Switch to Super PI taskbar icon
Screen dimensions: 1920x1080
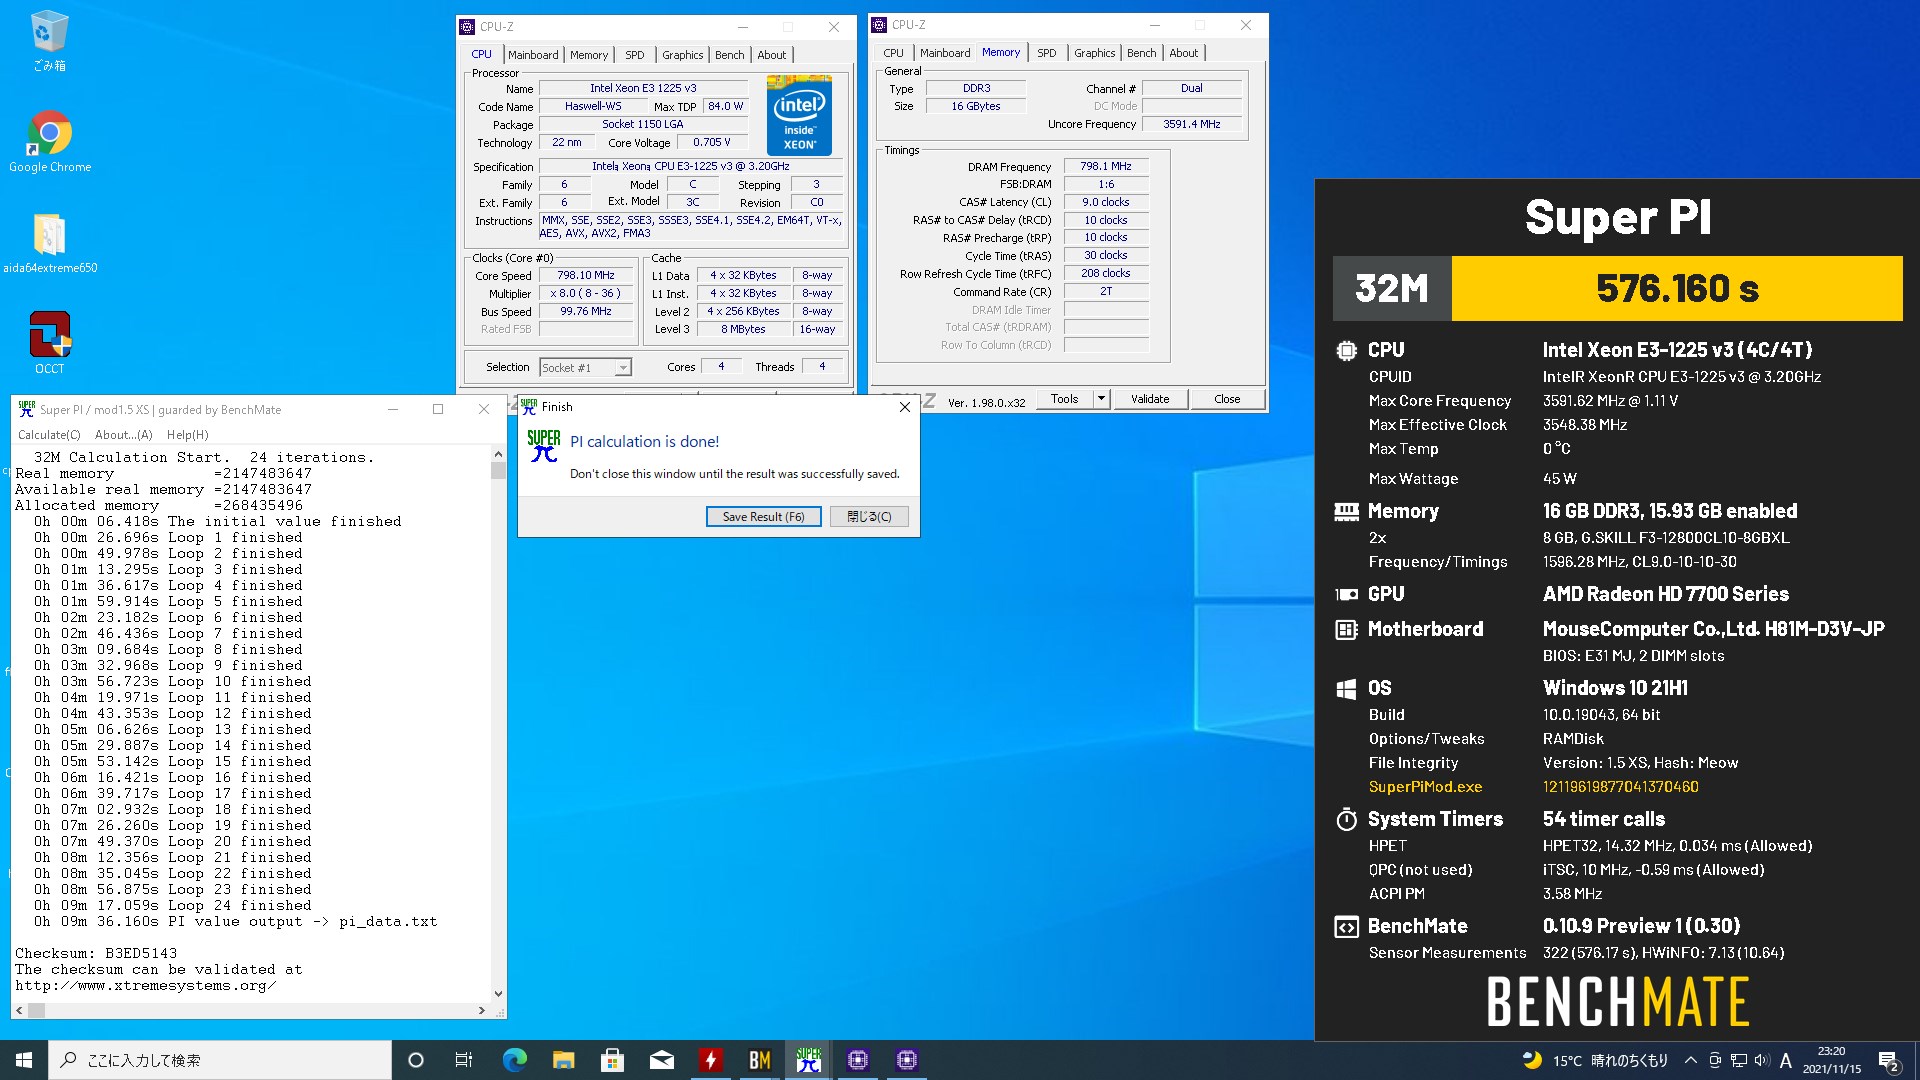(x=808, y=1060)
